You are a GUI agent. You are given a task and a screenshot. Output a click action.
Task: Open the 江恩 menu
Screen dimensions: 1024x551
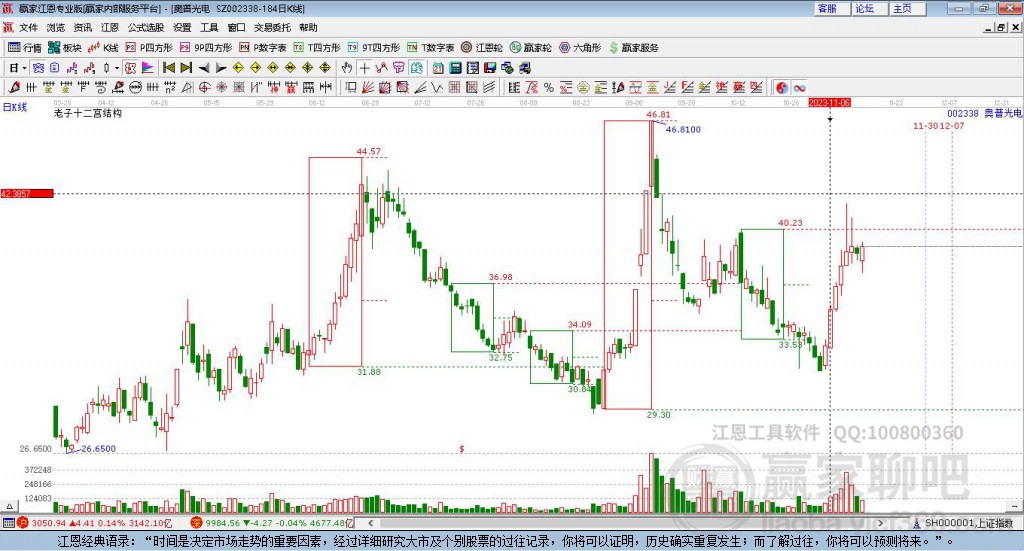click(110, 27)
